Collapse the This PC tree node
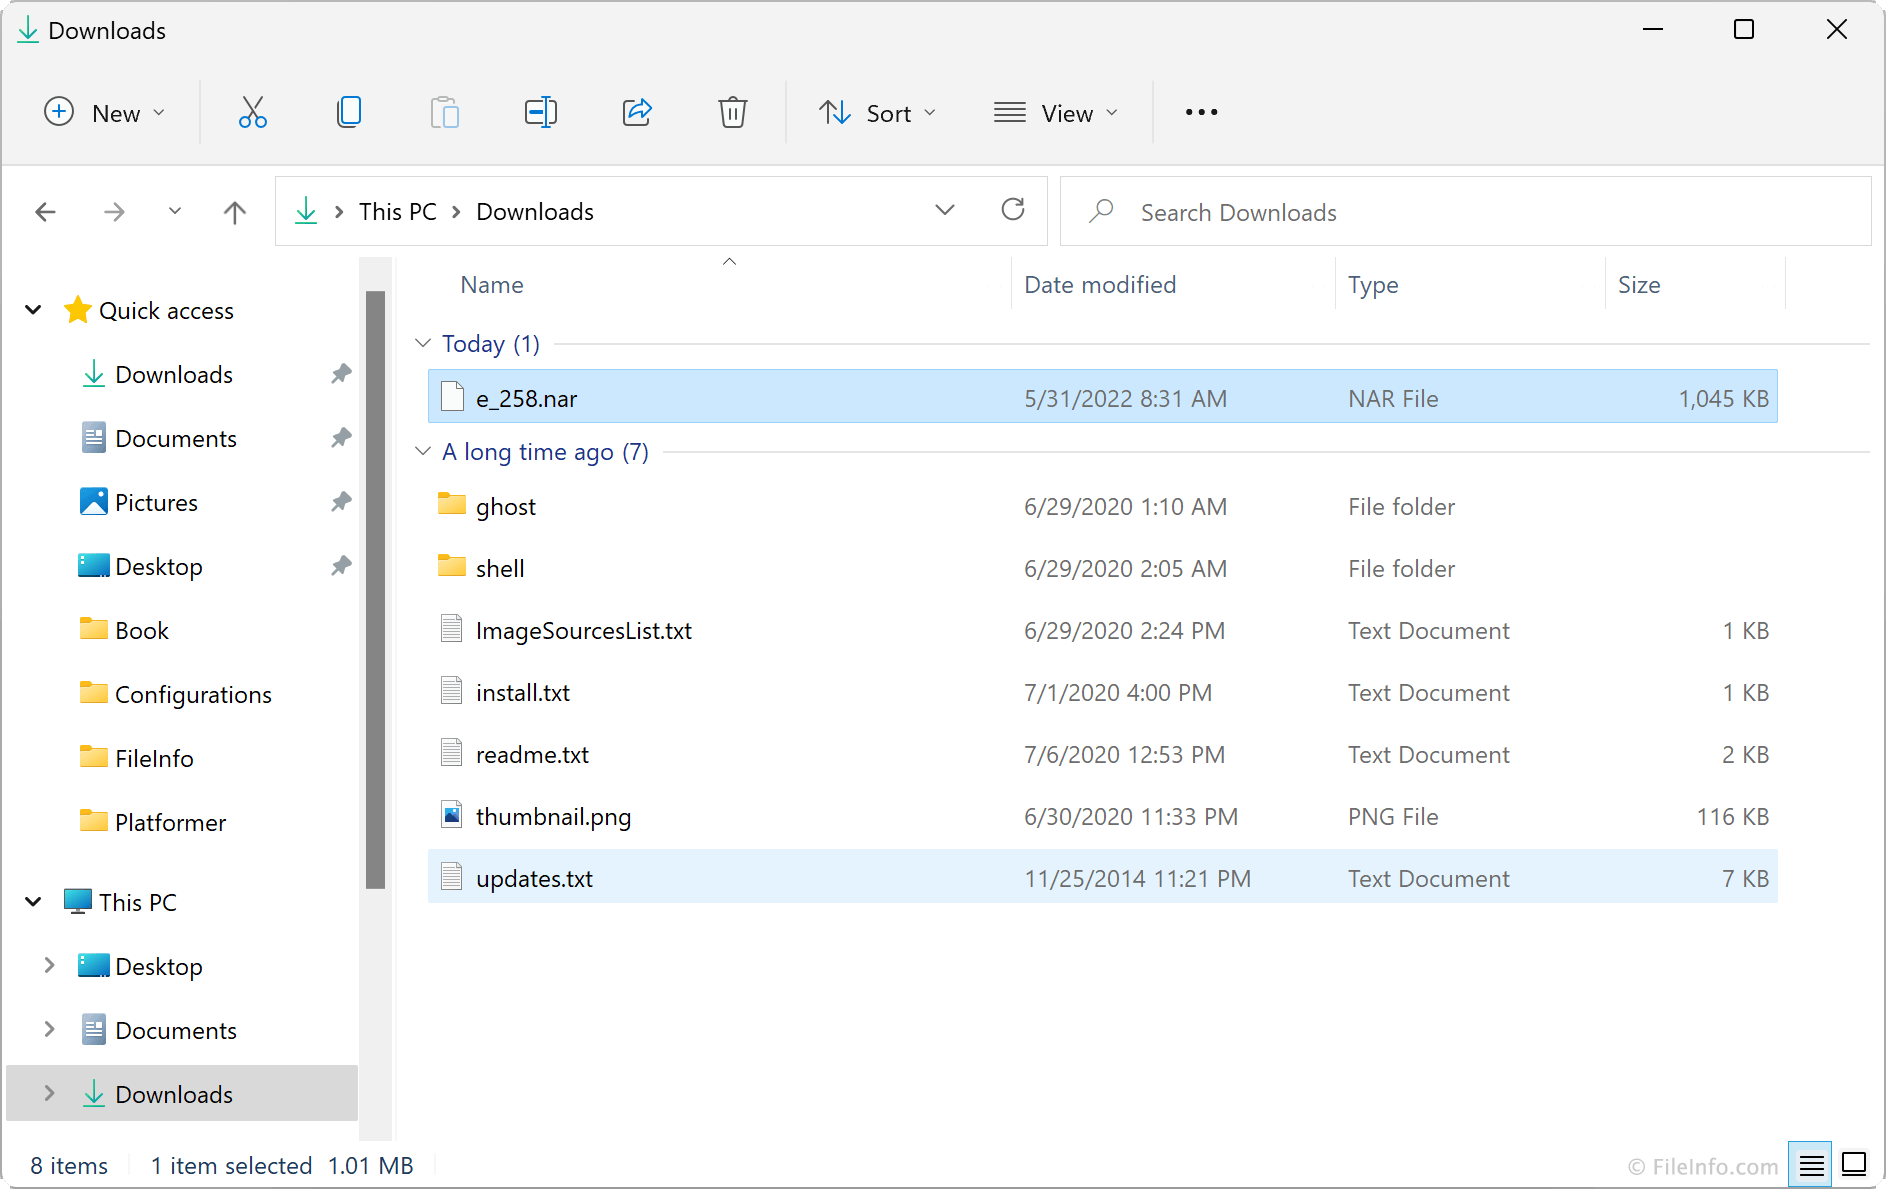The width and height of the screenshot is (1886, 1189). (33, 902)
